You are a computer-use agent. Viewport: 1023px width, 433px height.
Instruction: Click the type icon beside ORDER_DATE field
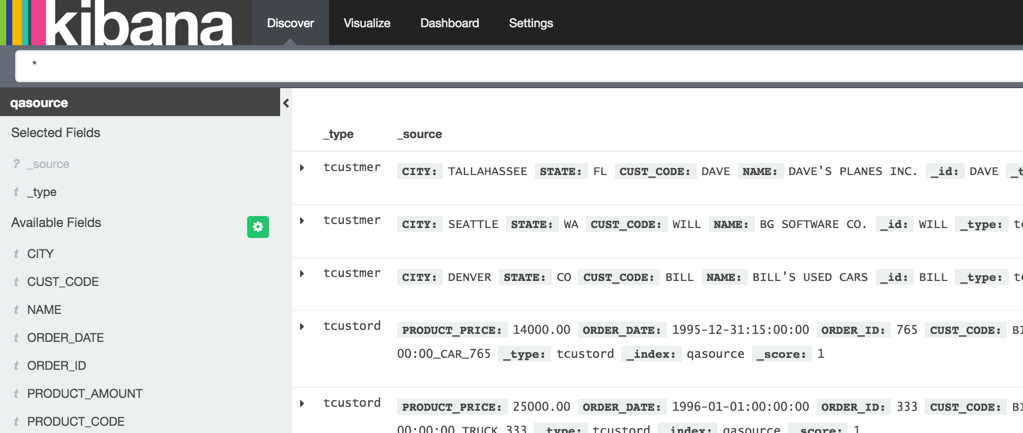click(16, 338)
